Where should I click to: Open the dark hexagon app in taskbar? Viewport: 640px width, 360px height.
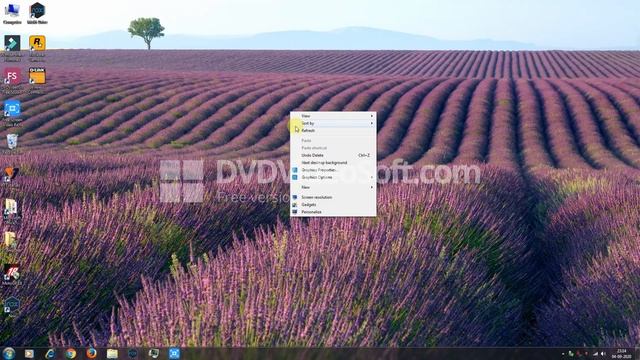(x=133, y=353)
